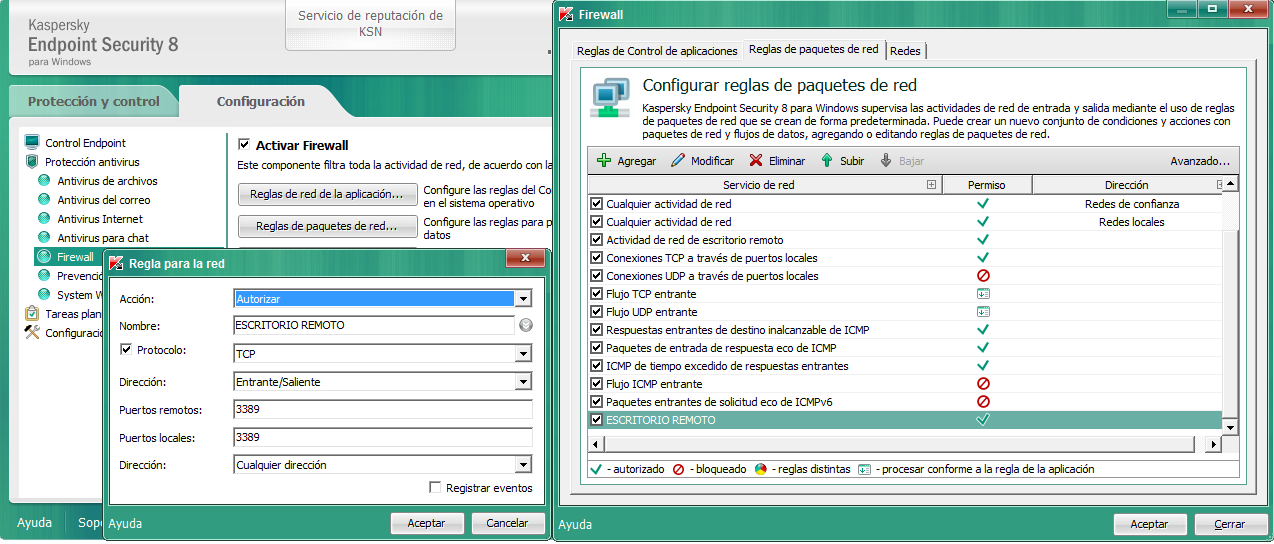Enable the Registrar eventos checkbox

tap(435, 488)
